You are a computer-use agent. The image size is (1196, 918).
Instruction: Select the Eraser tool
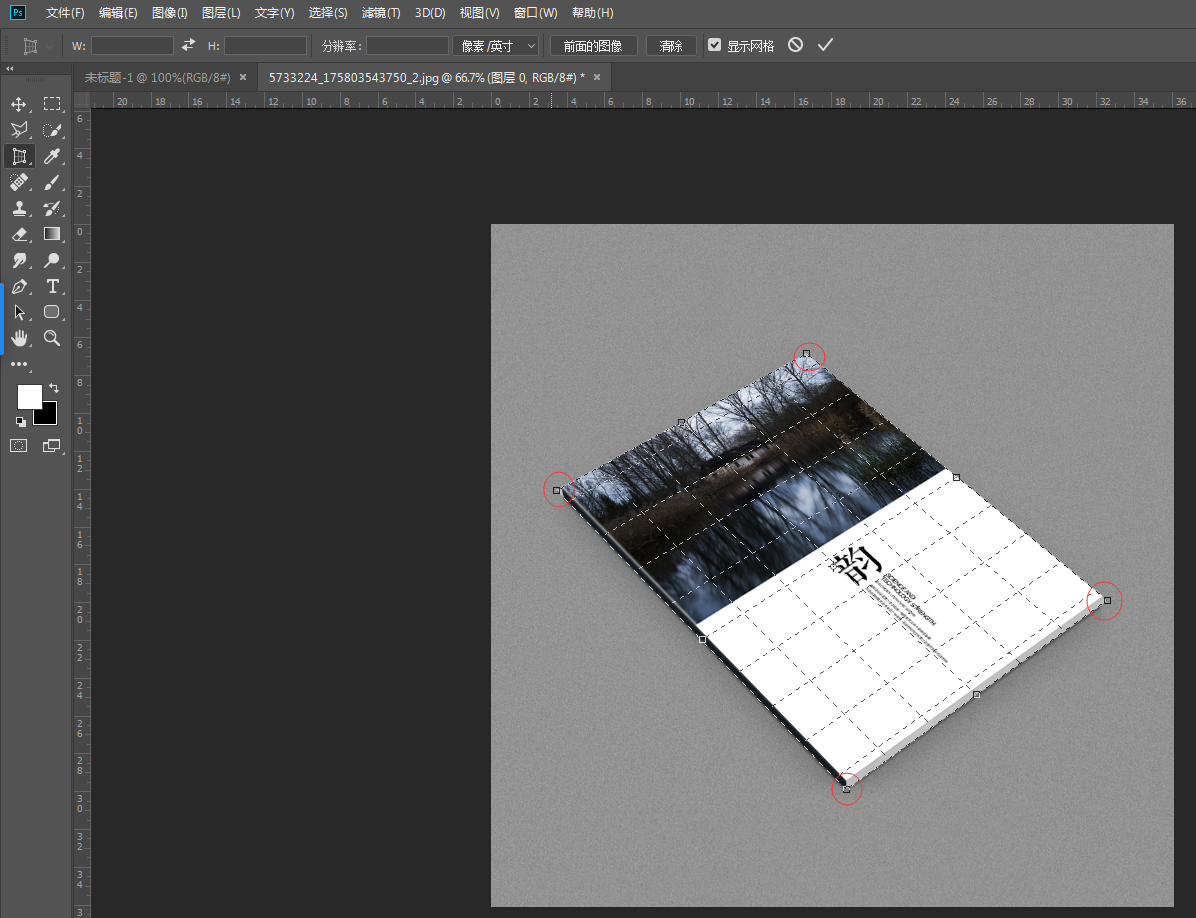tap(19, 234)
